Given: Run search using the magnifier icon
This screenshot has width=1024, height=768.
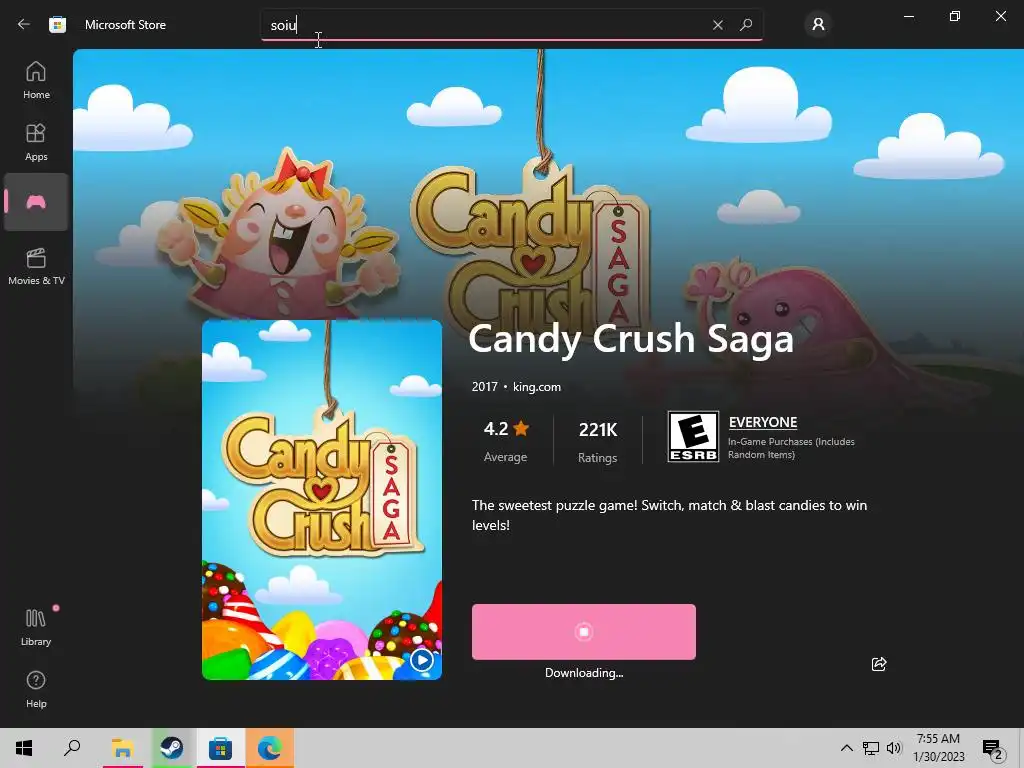Looking at the screenshot, I should tap(746, 25).
